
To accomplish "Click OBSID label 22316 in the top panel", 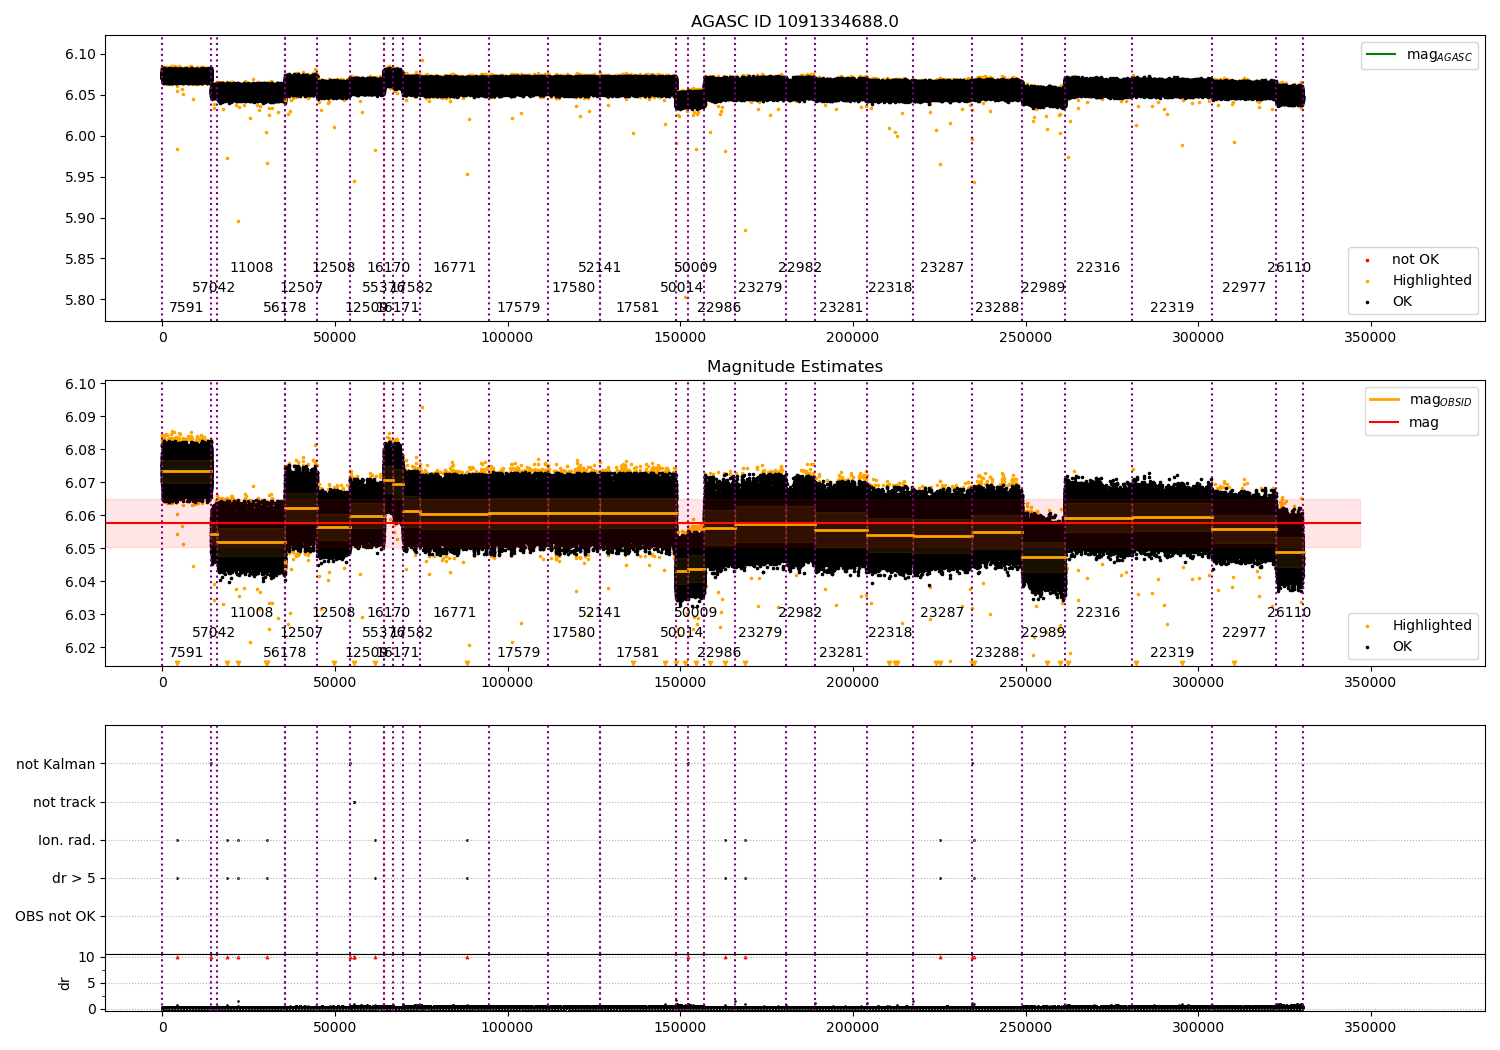I will 1098,268.
